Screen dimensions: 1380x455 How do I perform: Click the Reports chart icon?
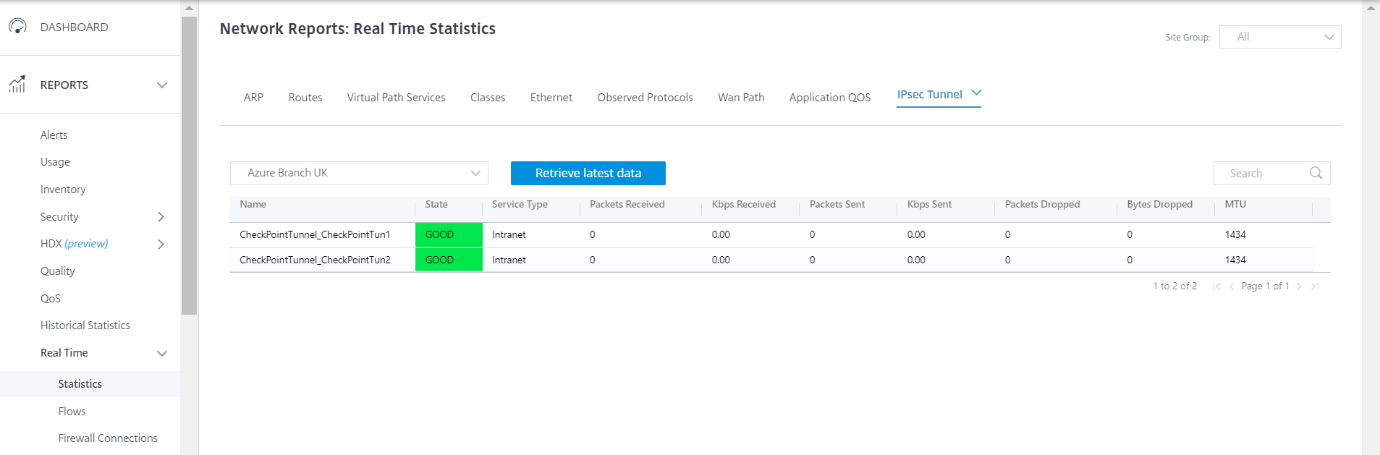[x=17, y=85]
